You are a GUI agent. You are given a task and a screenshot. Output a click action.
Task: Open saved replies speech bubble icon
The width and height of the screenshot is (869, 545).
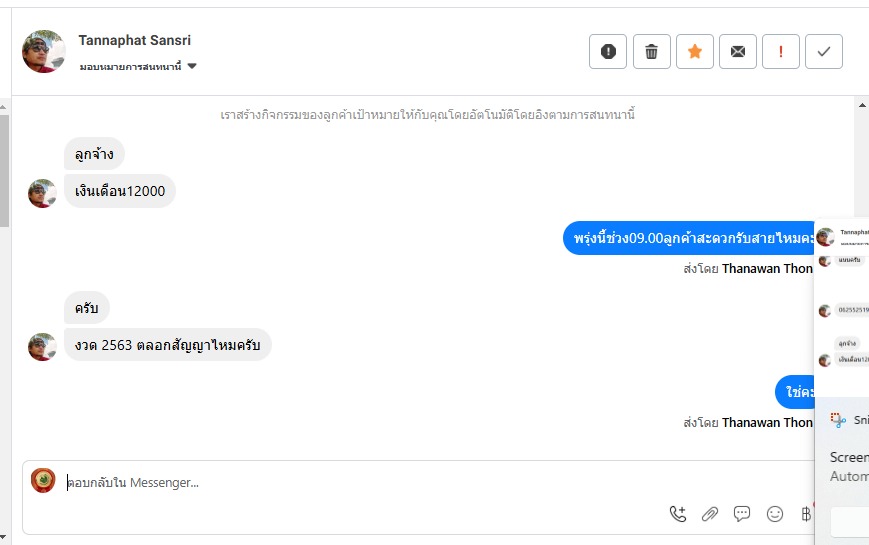[742, 514]
